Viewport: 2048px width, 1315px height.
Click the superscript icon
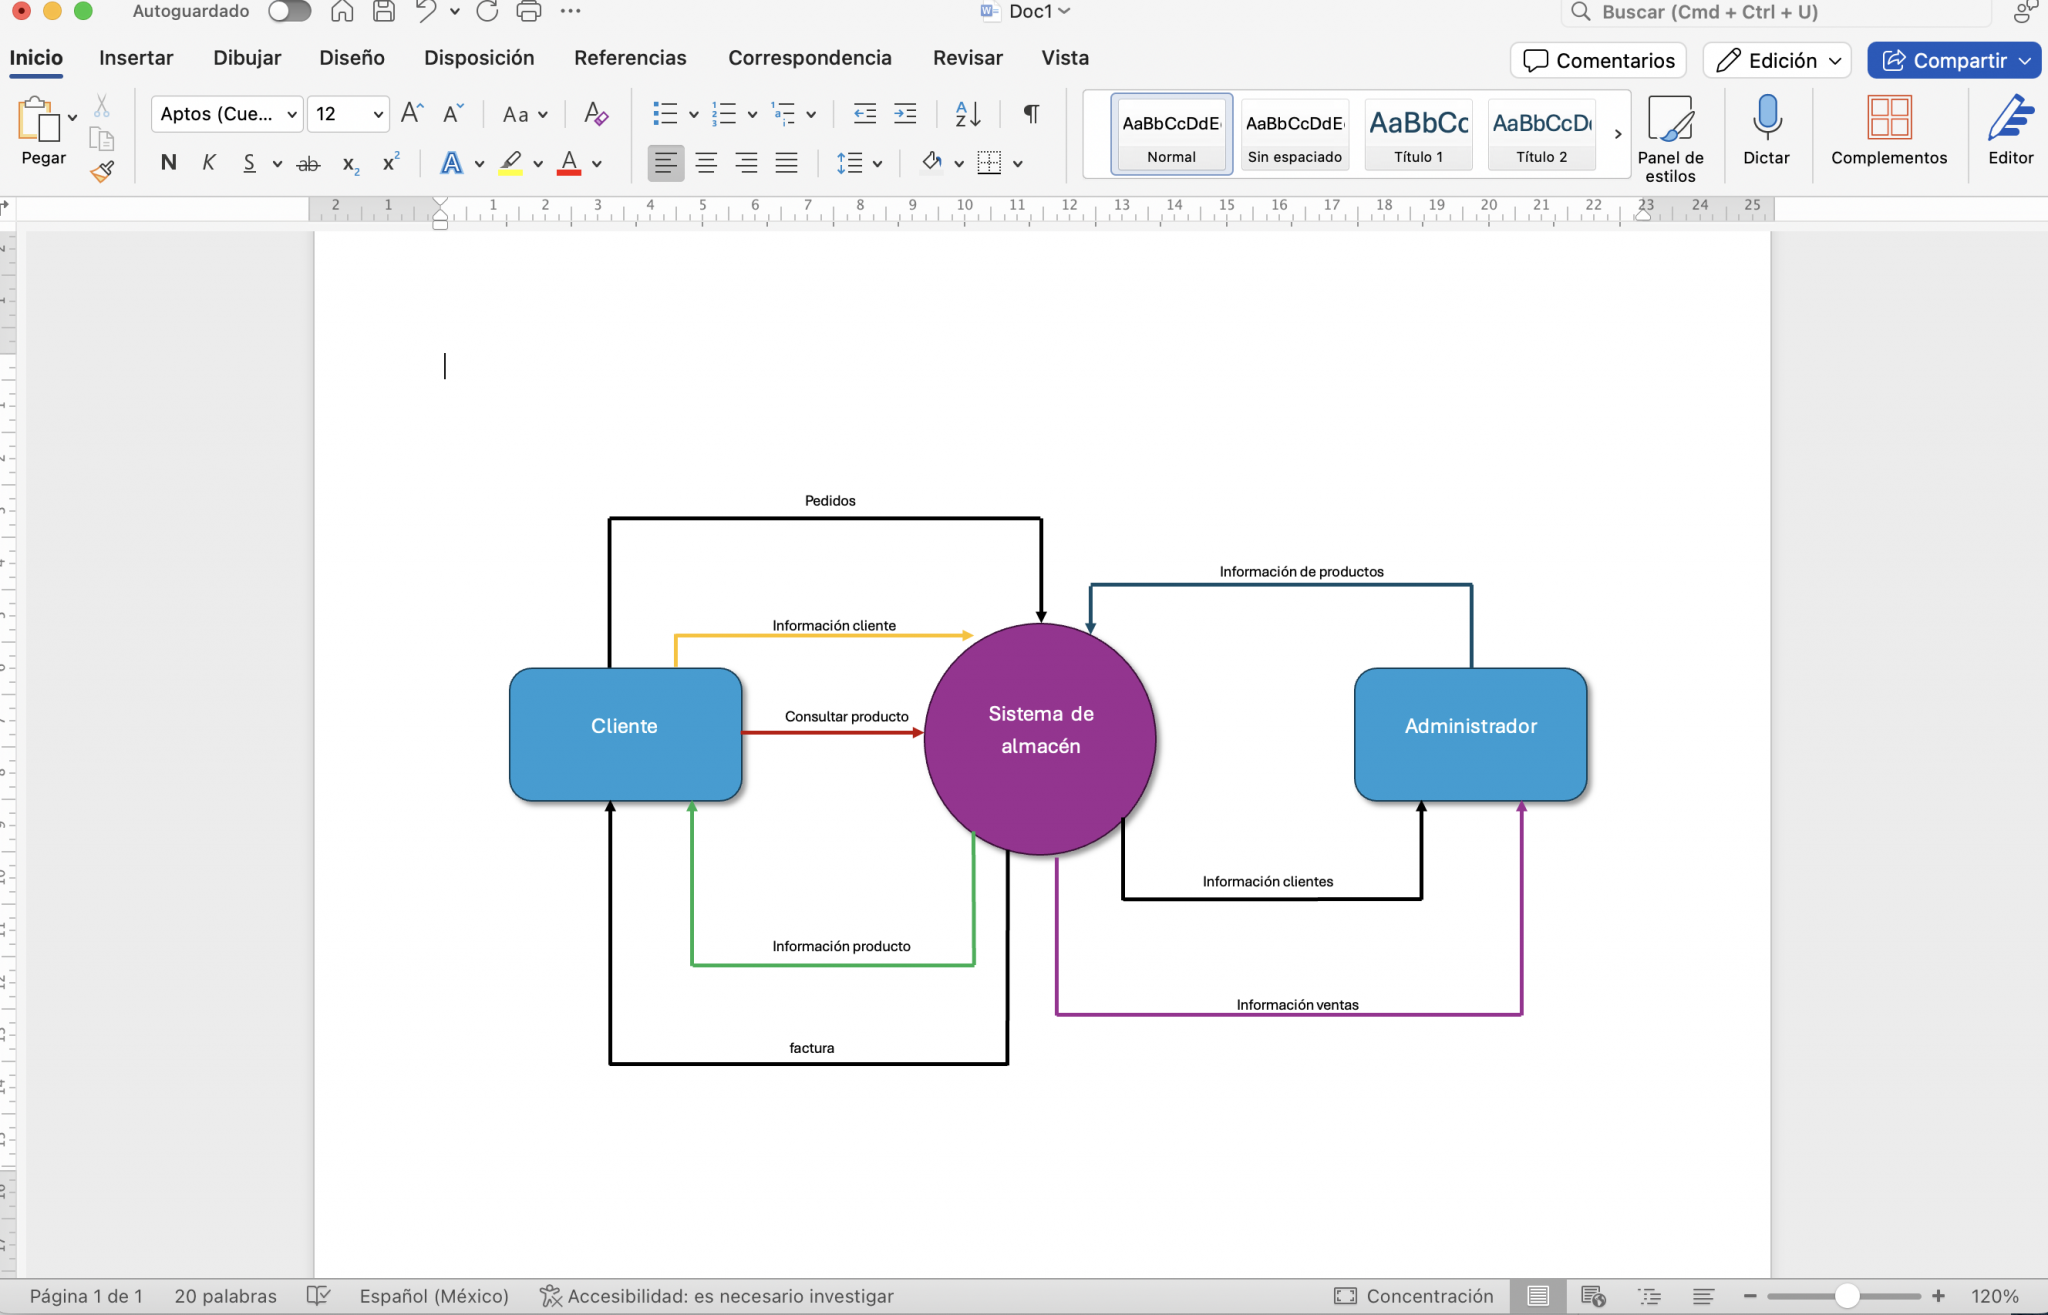(391, 160)
